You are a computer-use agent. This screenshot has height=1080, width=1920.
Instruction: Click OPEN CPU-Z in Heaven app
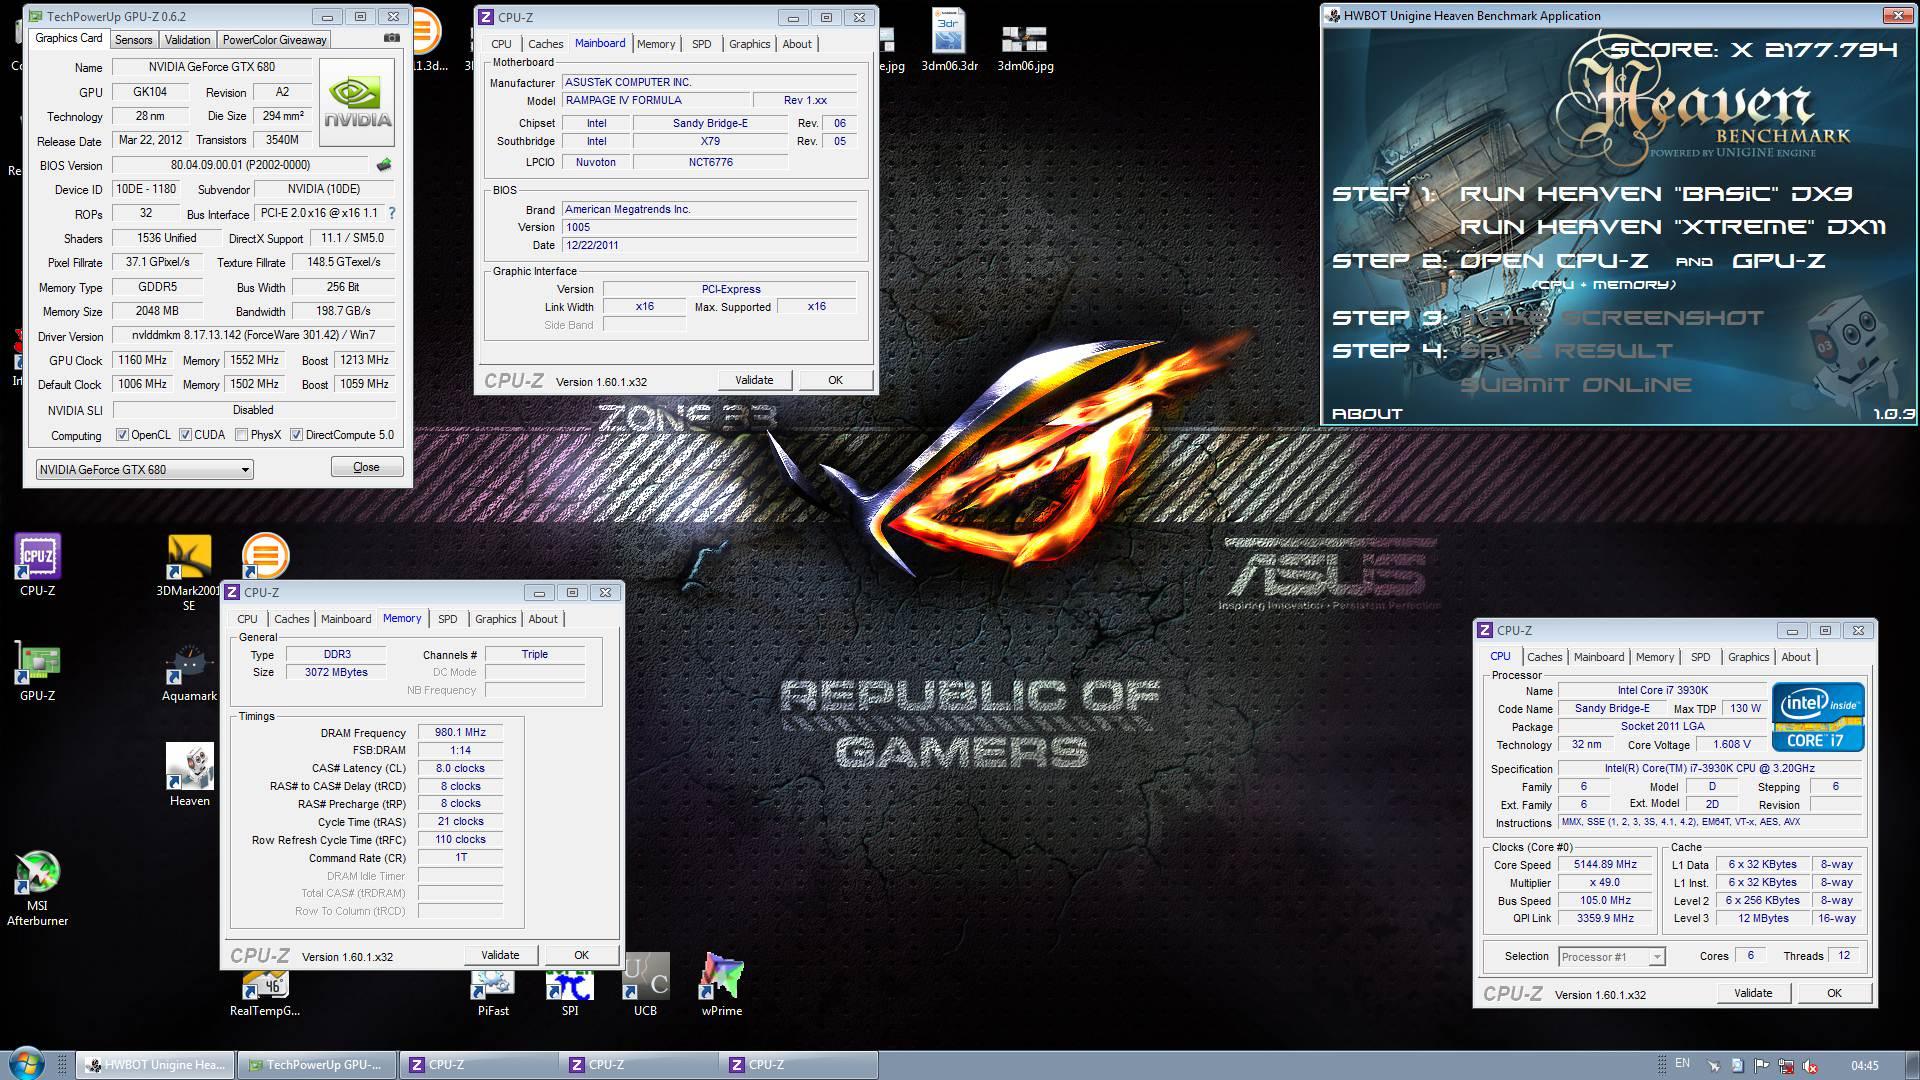pyautogui.click(x=1553, y=261)
